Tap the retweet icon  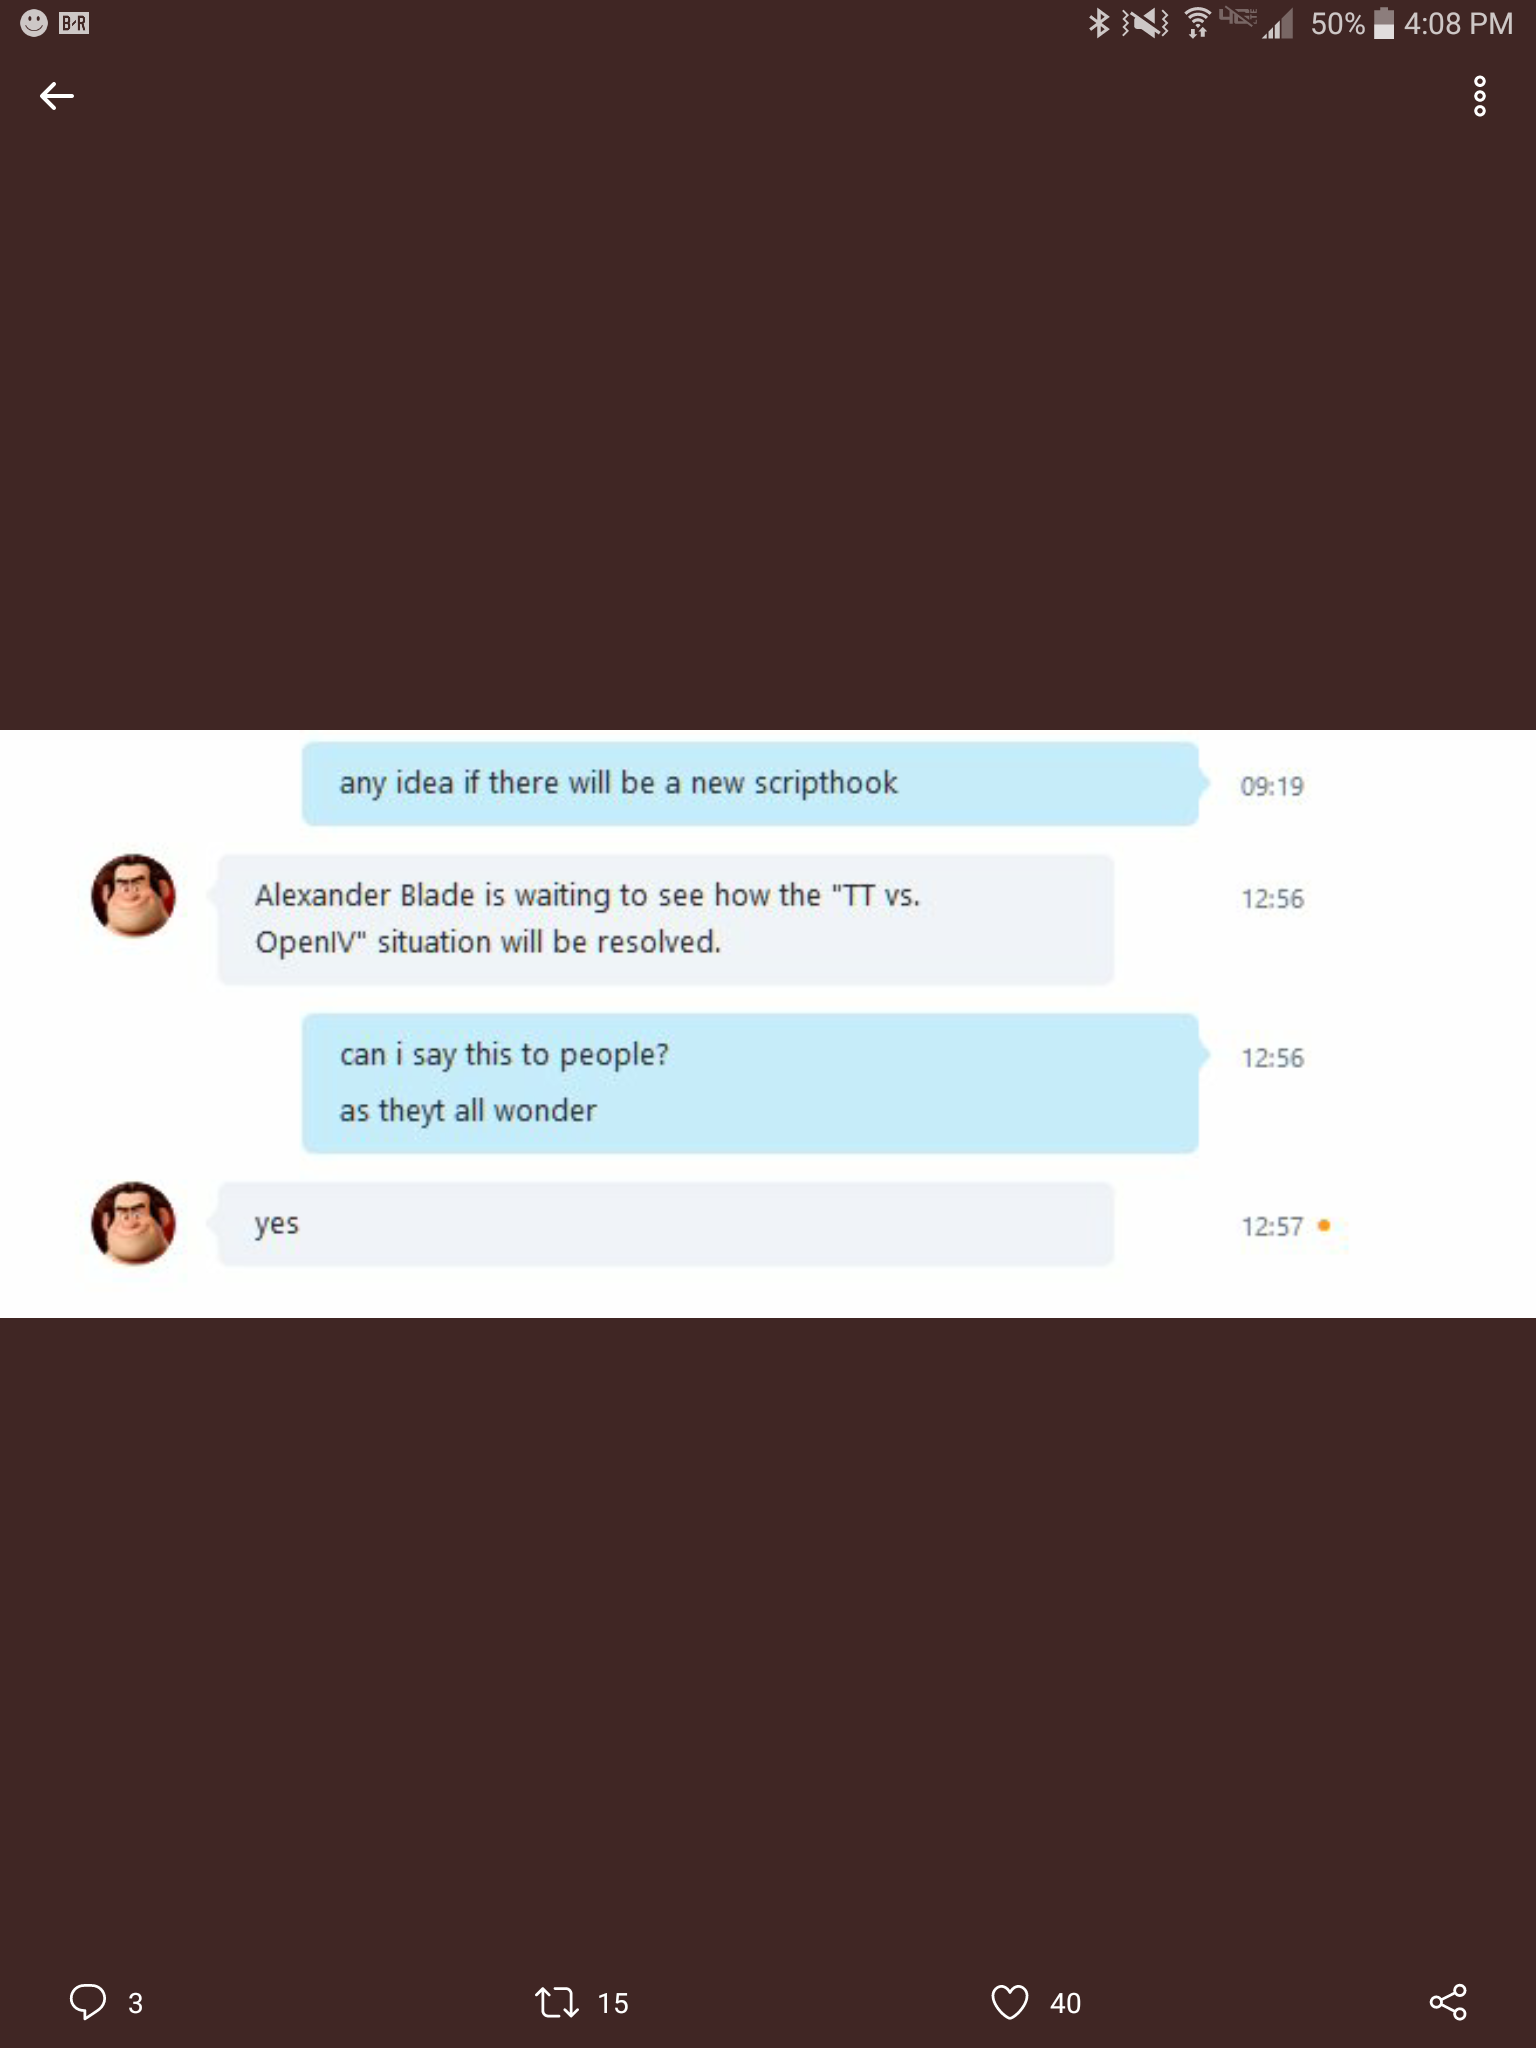tap(556, 2001)
